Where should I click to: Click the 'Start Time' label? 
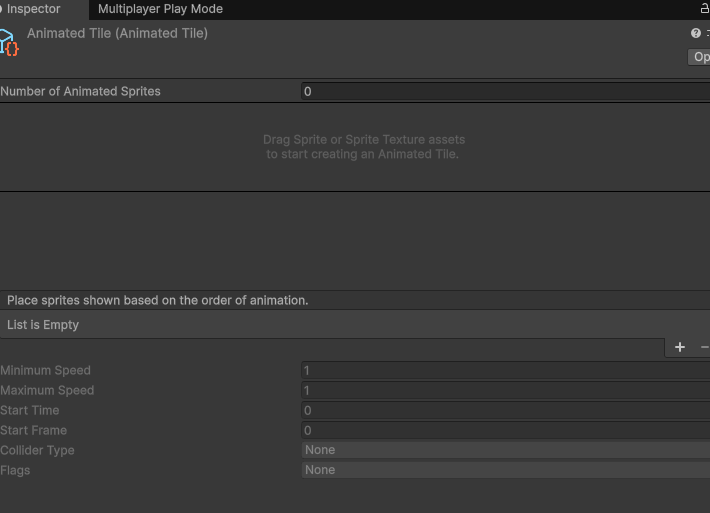pos(30,410)
